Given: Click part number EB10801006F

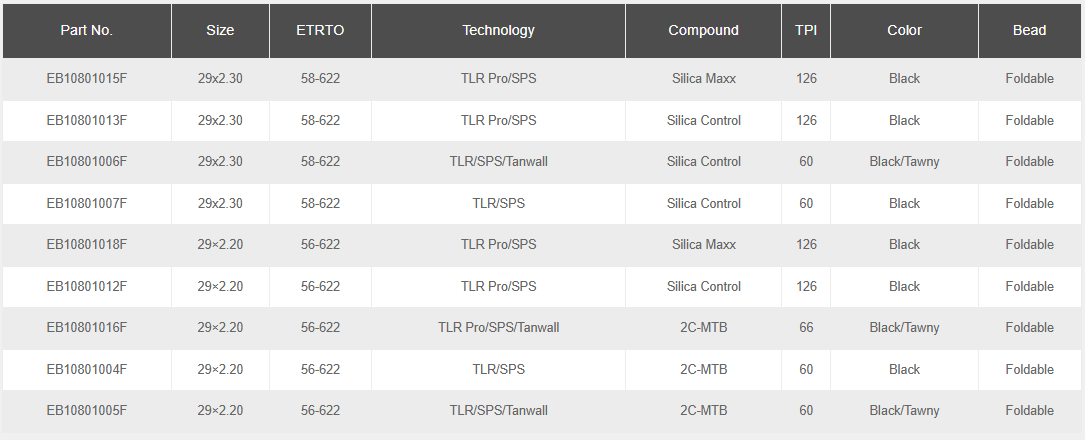Looking at the screenshot, I should [87, 161].
